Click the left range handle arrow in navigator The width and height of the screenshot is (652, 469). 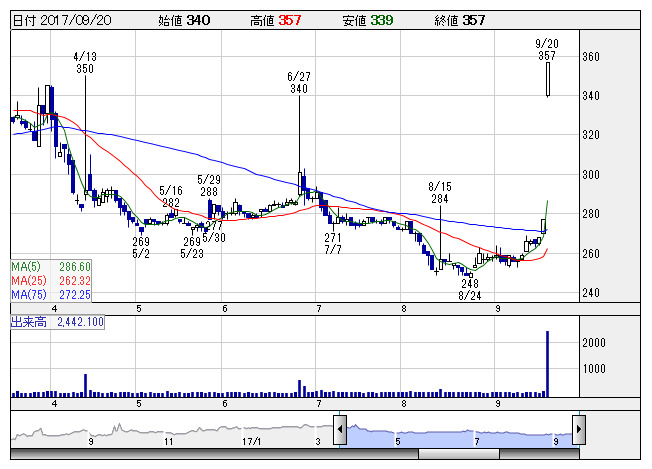(x=340, y=429)
